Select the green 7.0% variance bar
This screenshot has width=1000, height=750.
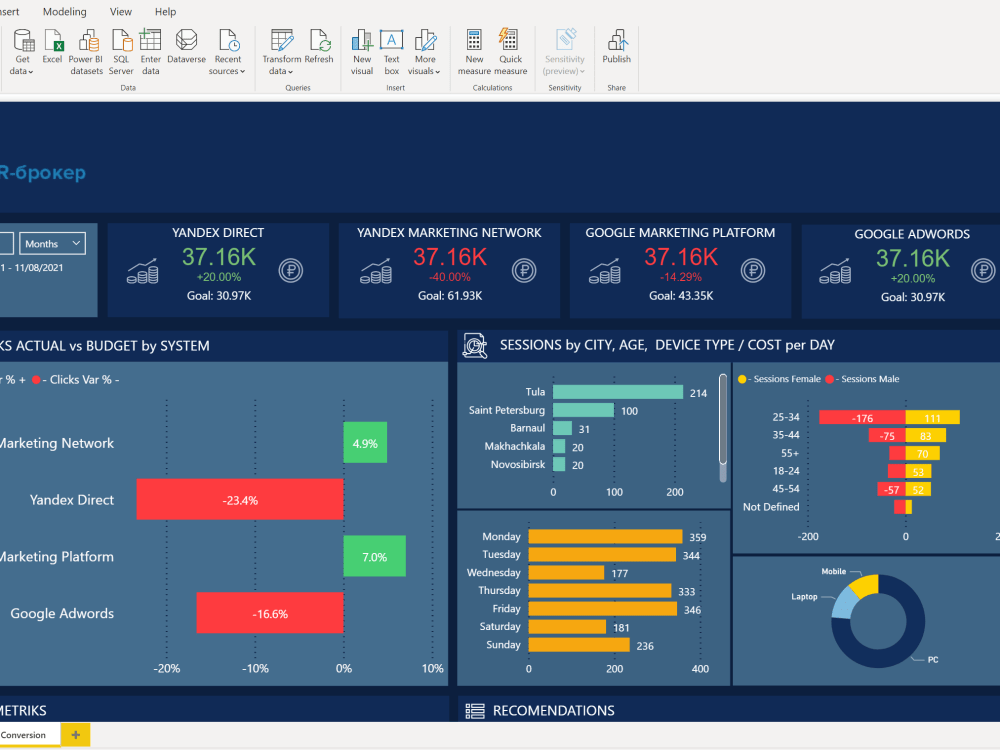tap(374, 556)
